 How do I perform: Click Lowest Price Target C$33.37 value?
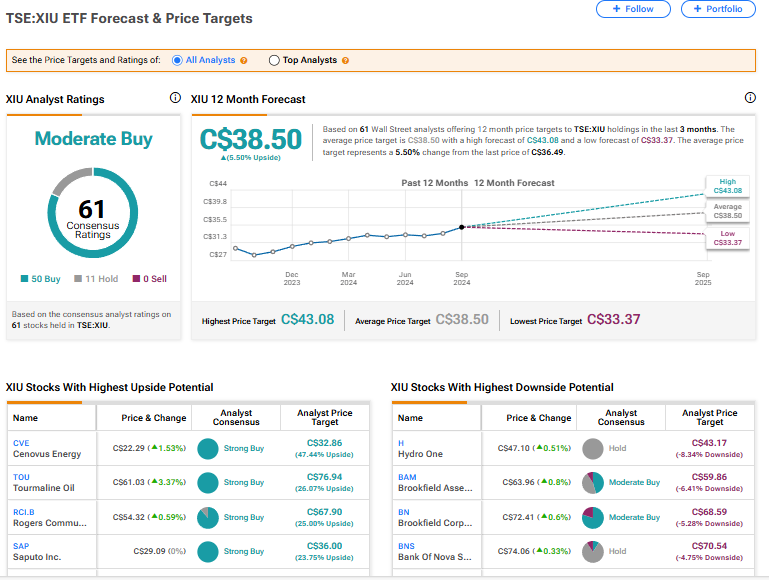(x=614, y=320)
